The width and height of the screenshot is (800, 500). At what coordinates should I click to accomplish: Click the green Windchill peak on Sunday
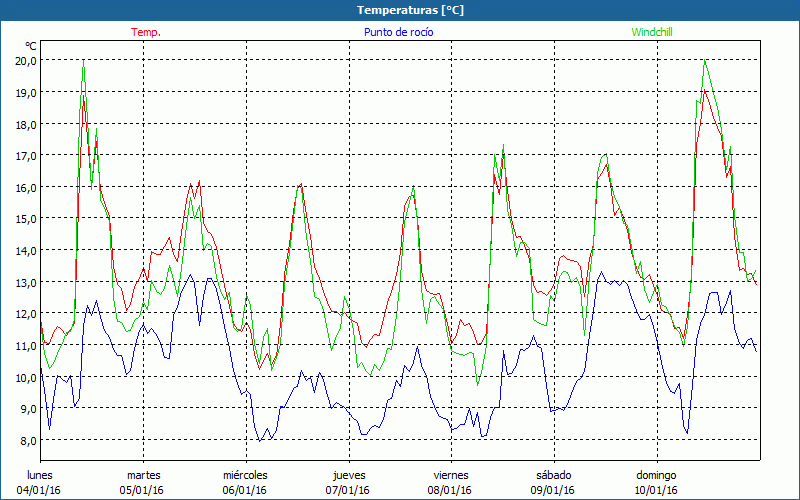(705, 61)
